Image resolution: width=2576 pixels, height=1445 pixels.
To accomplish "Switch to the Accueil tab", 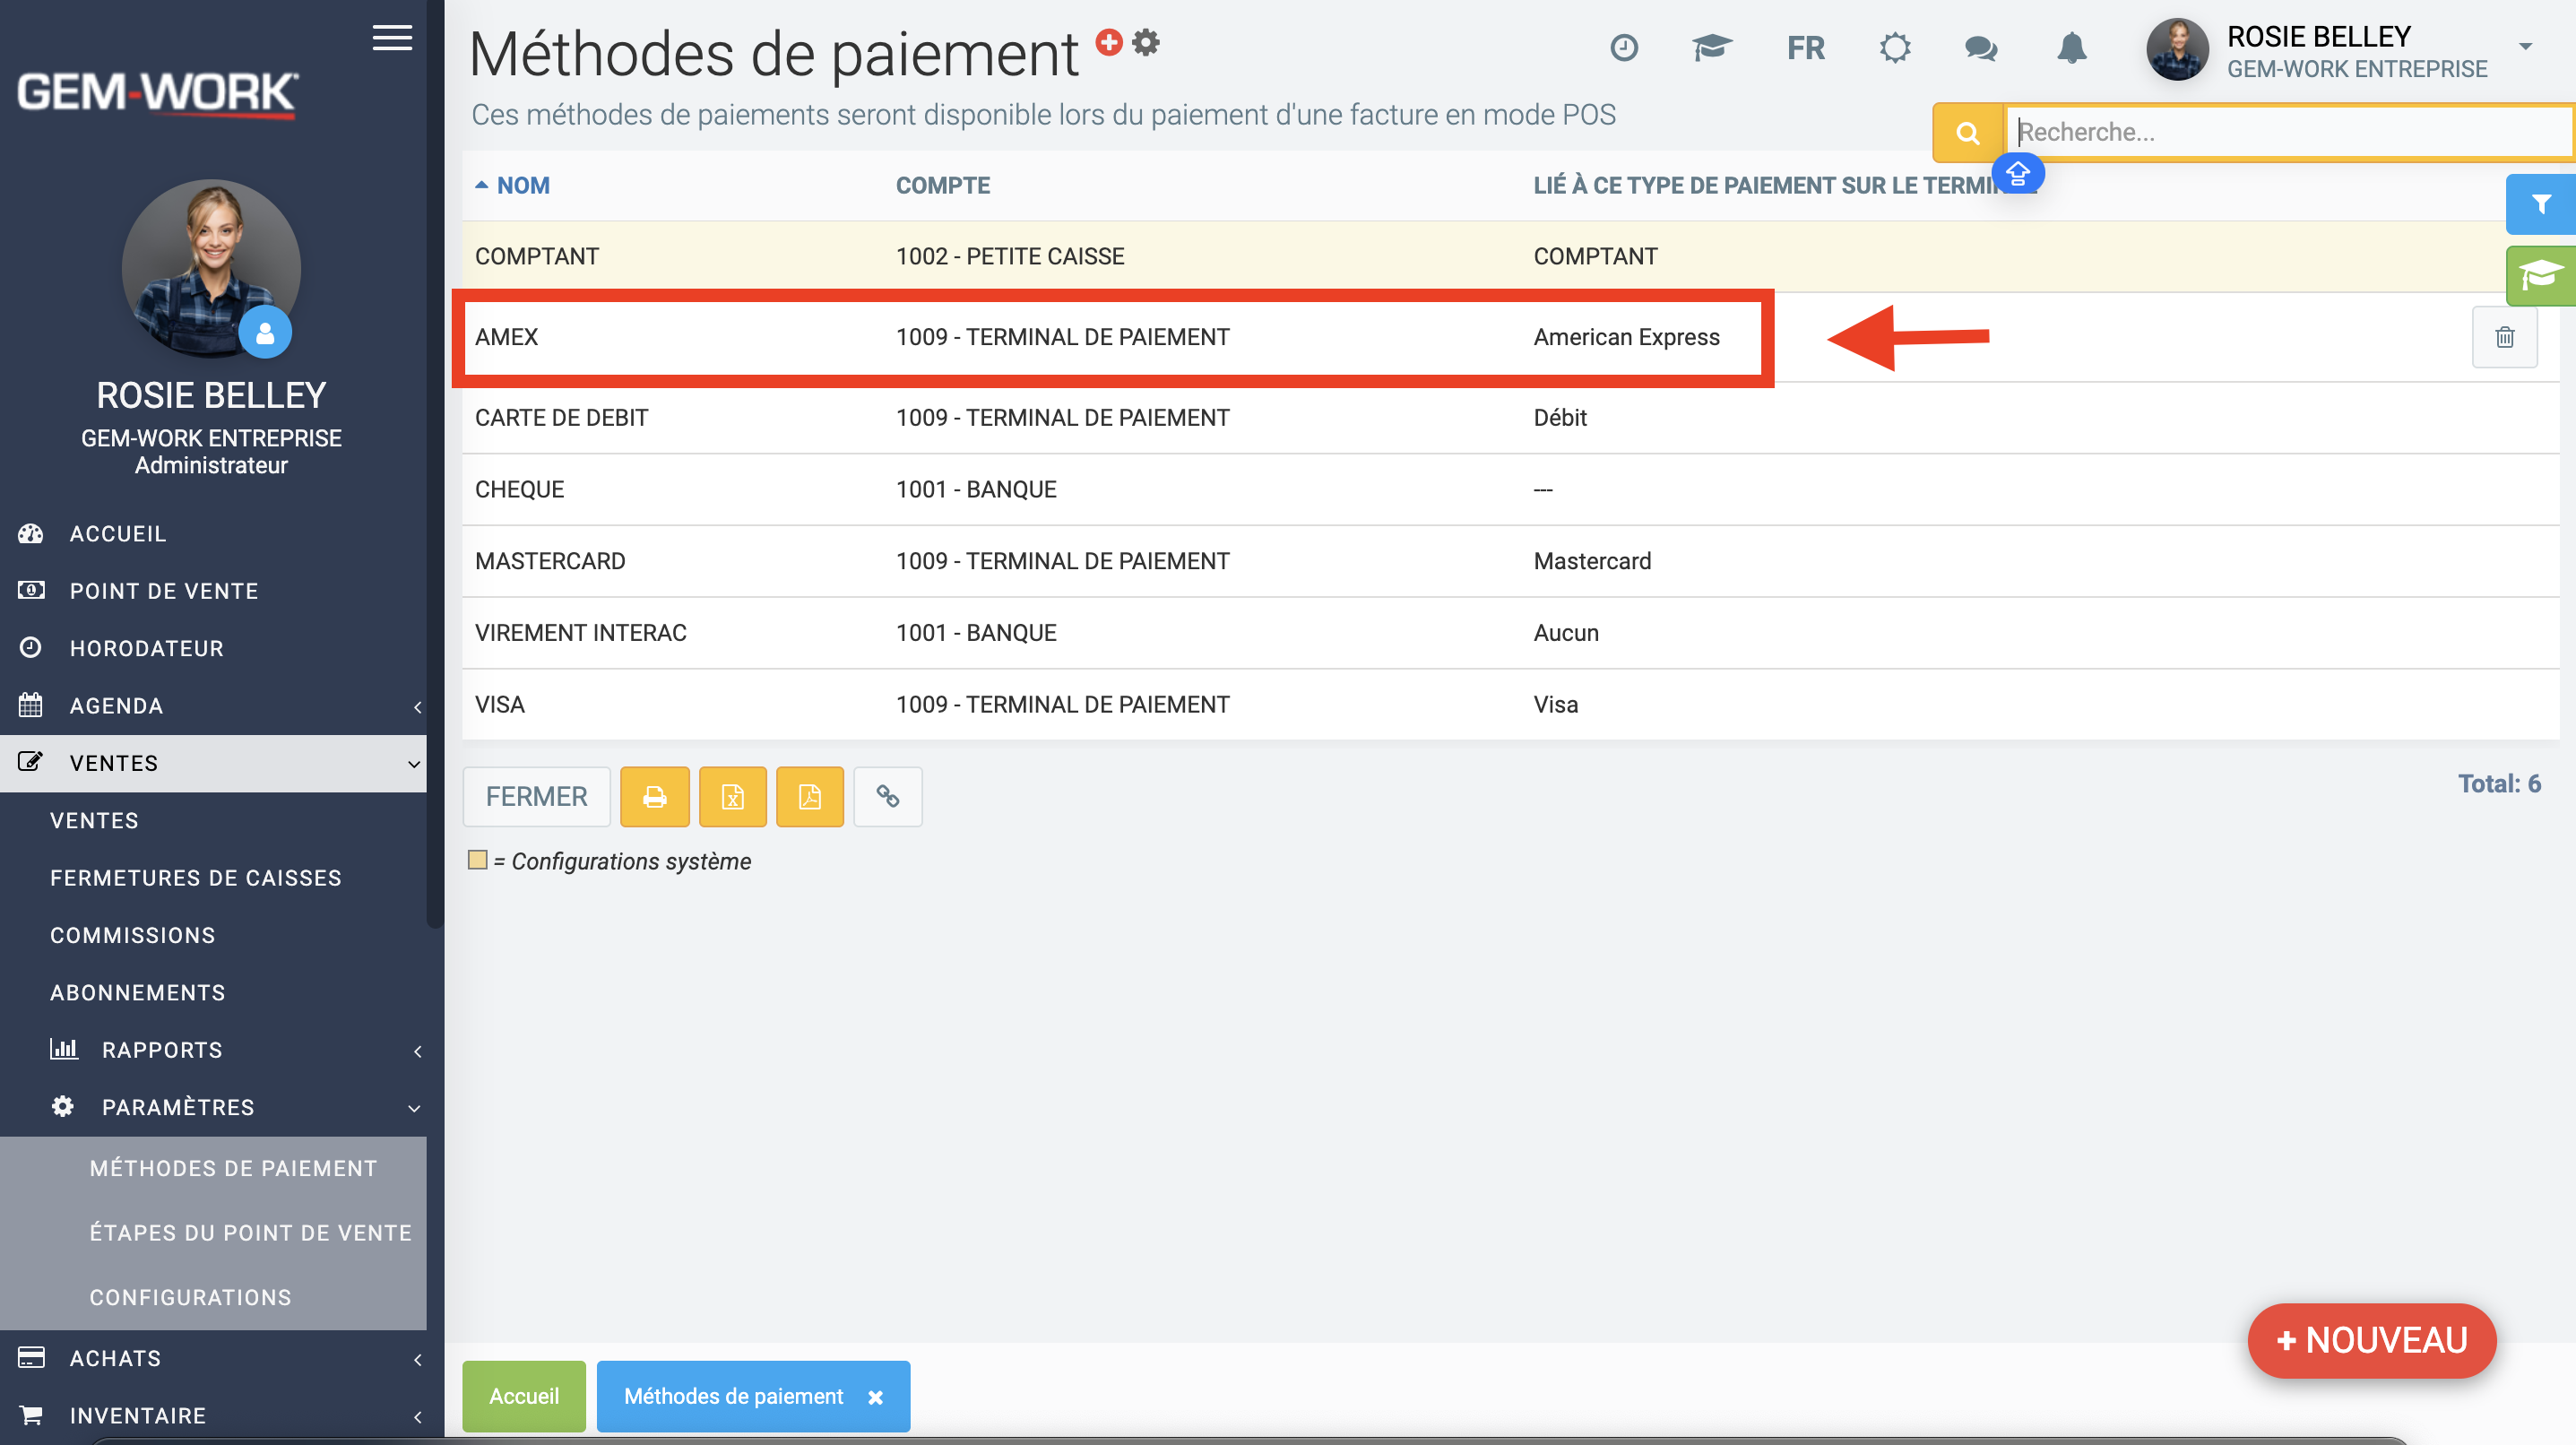I will pyautogui.click(x=523, y=1396).
